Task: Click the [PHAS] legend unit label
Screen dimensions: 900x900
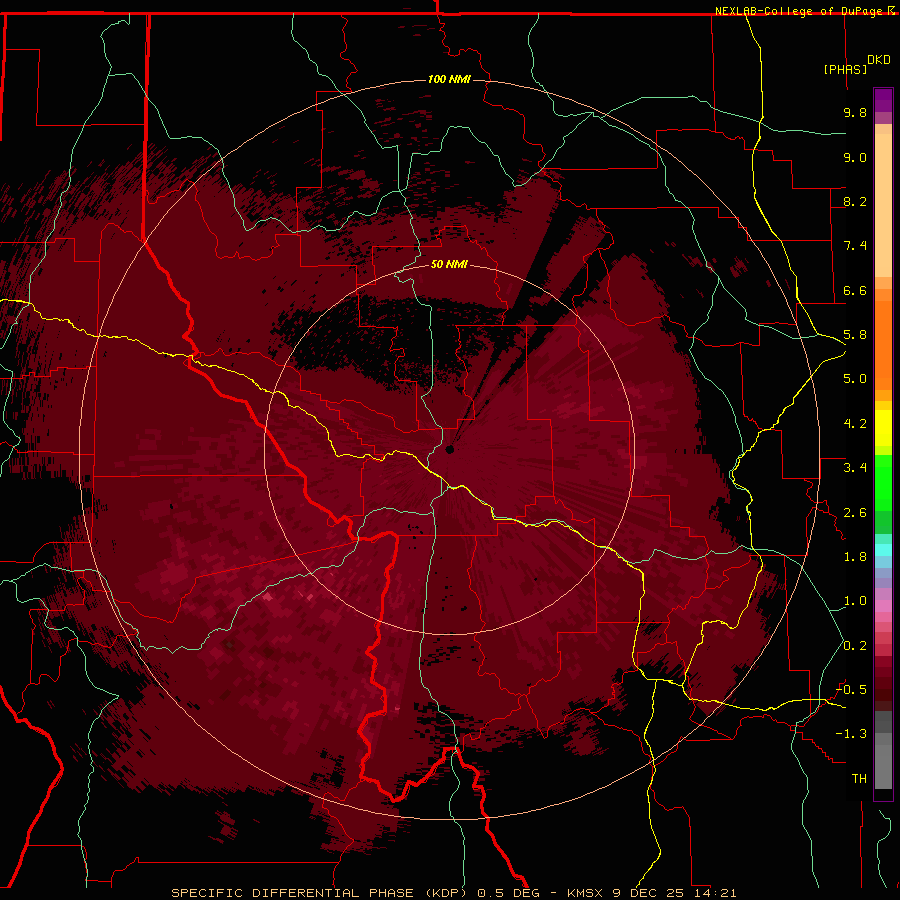Action: coord(845,69)
